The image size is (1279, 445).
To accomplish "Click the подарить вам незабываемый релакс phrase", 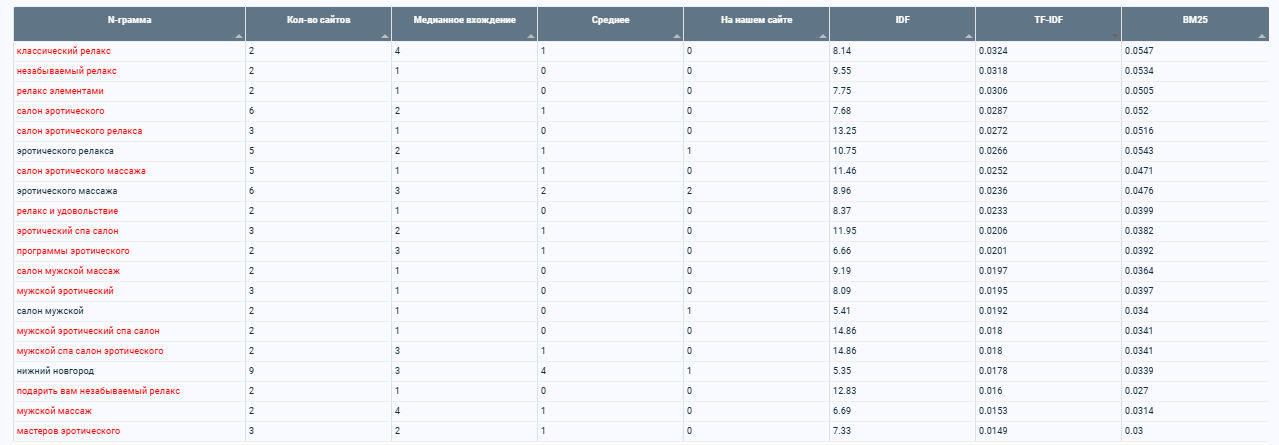I will [x=98, y=390].
